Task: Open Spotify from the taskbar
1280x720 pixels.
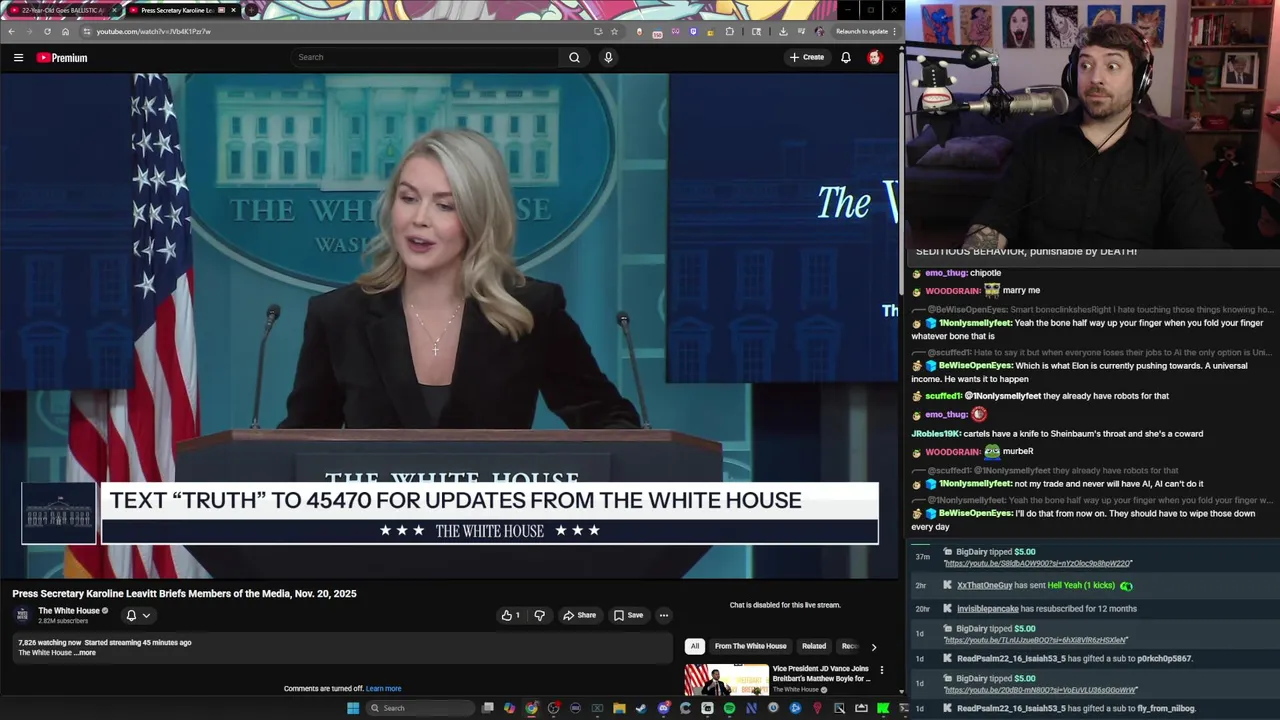Action: [x=729, y=708]
